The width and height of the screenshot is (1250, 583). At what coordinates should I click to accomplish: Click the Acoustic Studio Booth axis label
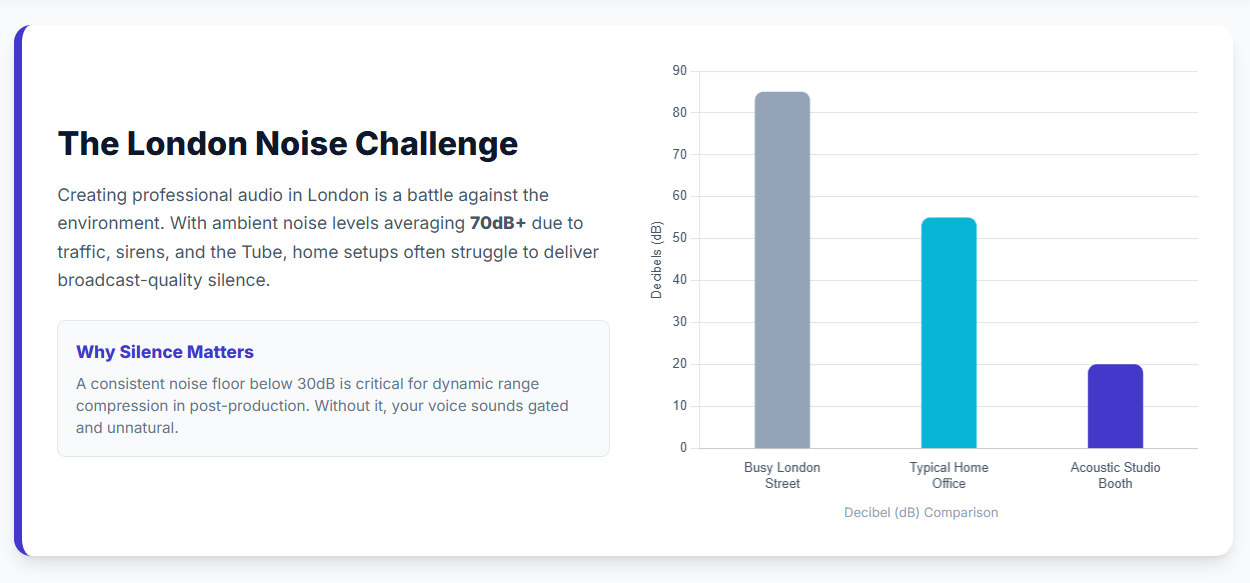(x=1115, y=475)
